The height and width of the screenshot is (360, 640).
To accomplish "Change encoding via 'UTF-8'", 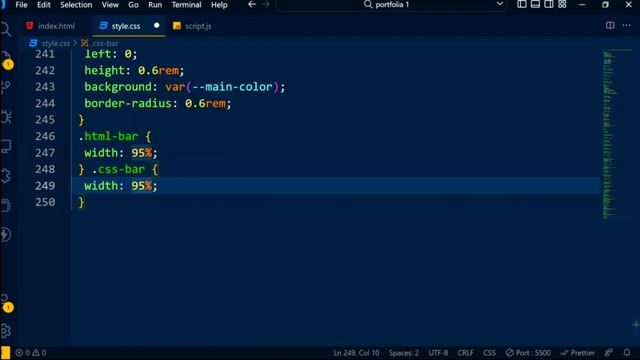I will [x=438, y=353].
